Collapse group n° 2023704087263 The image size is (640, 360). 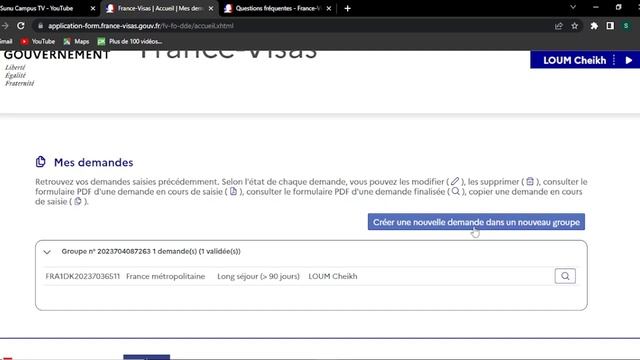pyautogui.click(x=47, y=252)
